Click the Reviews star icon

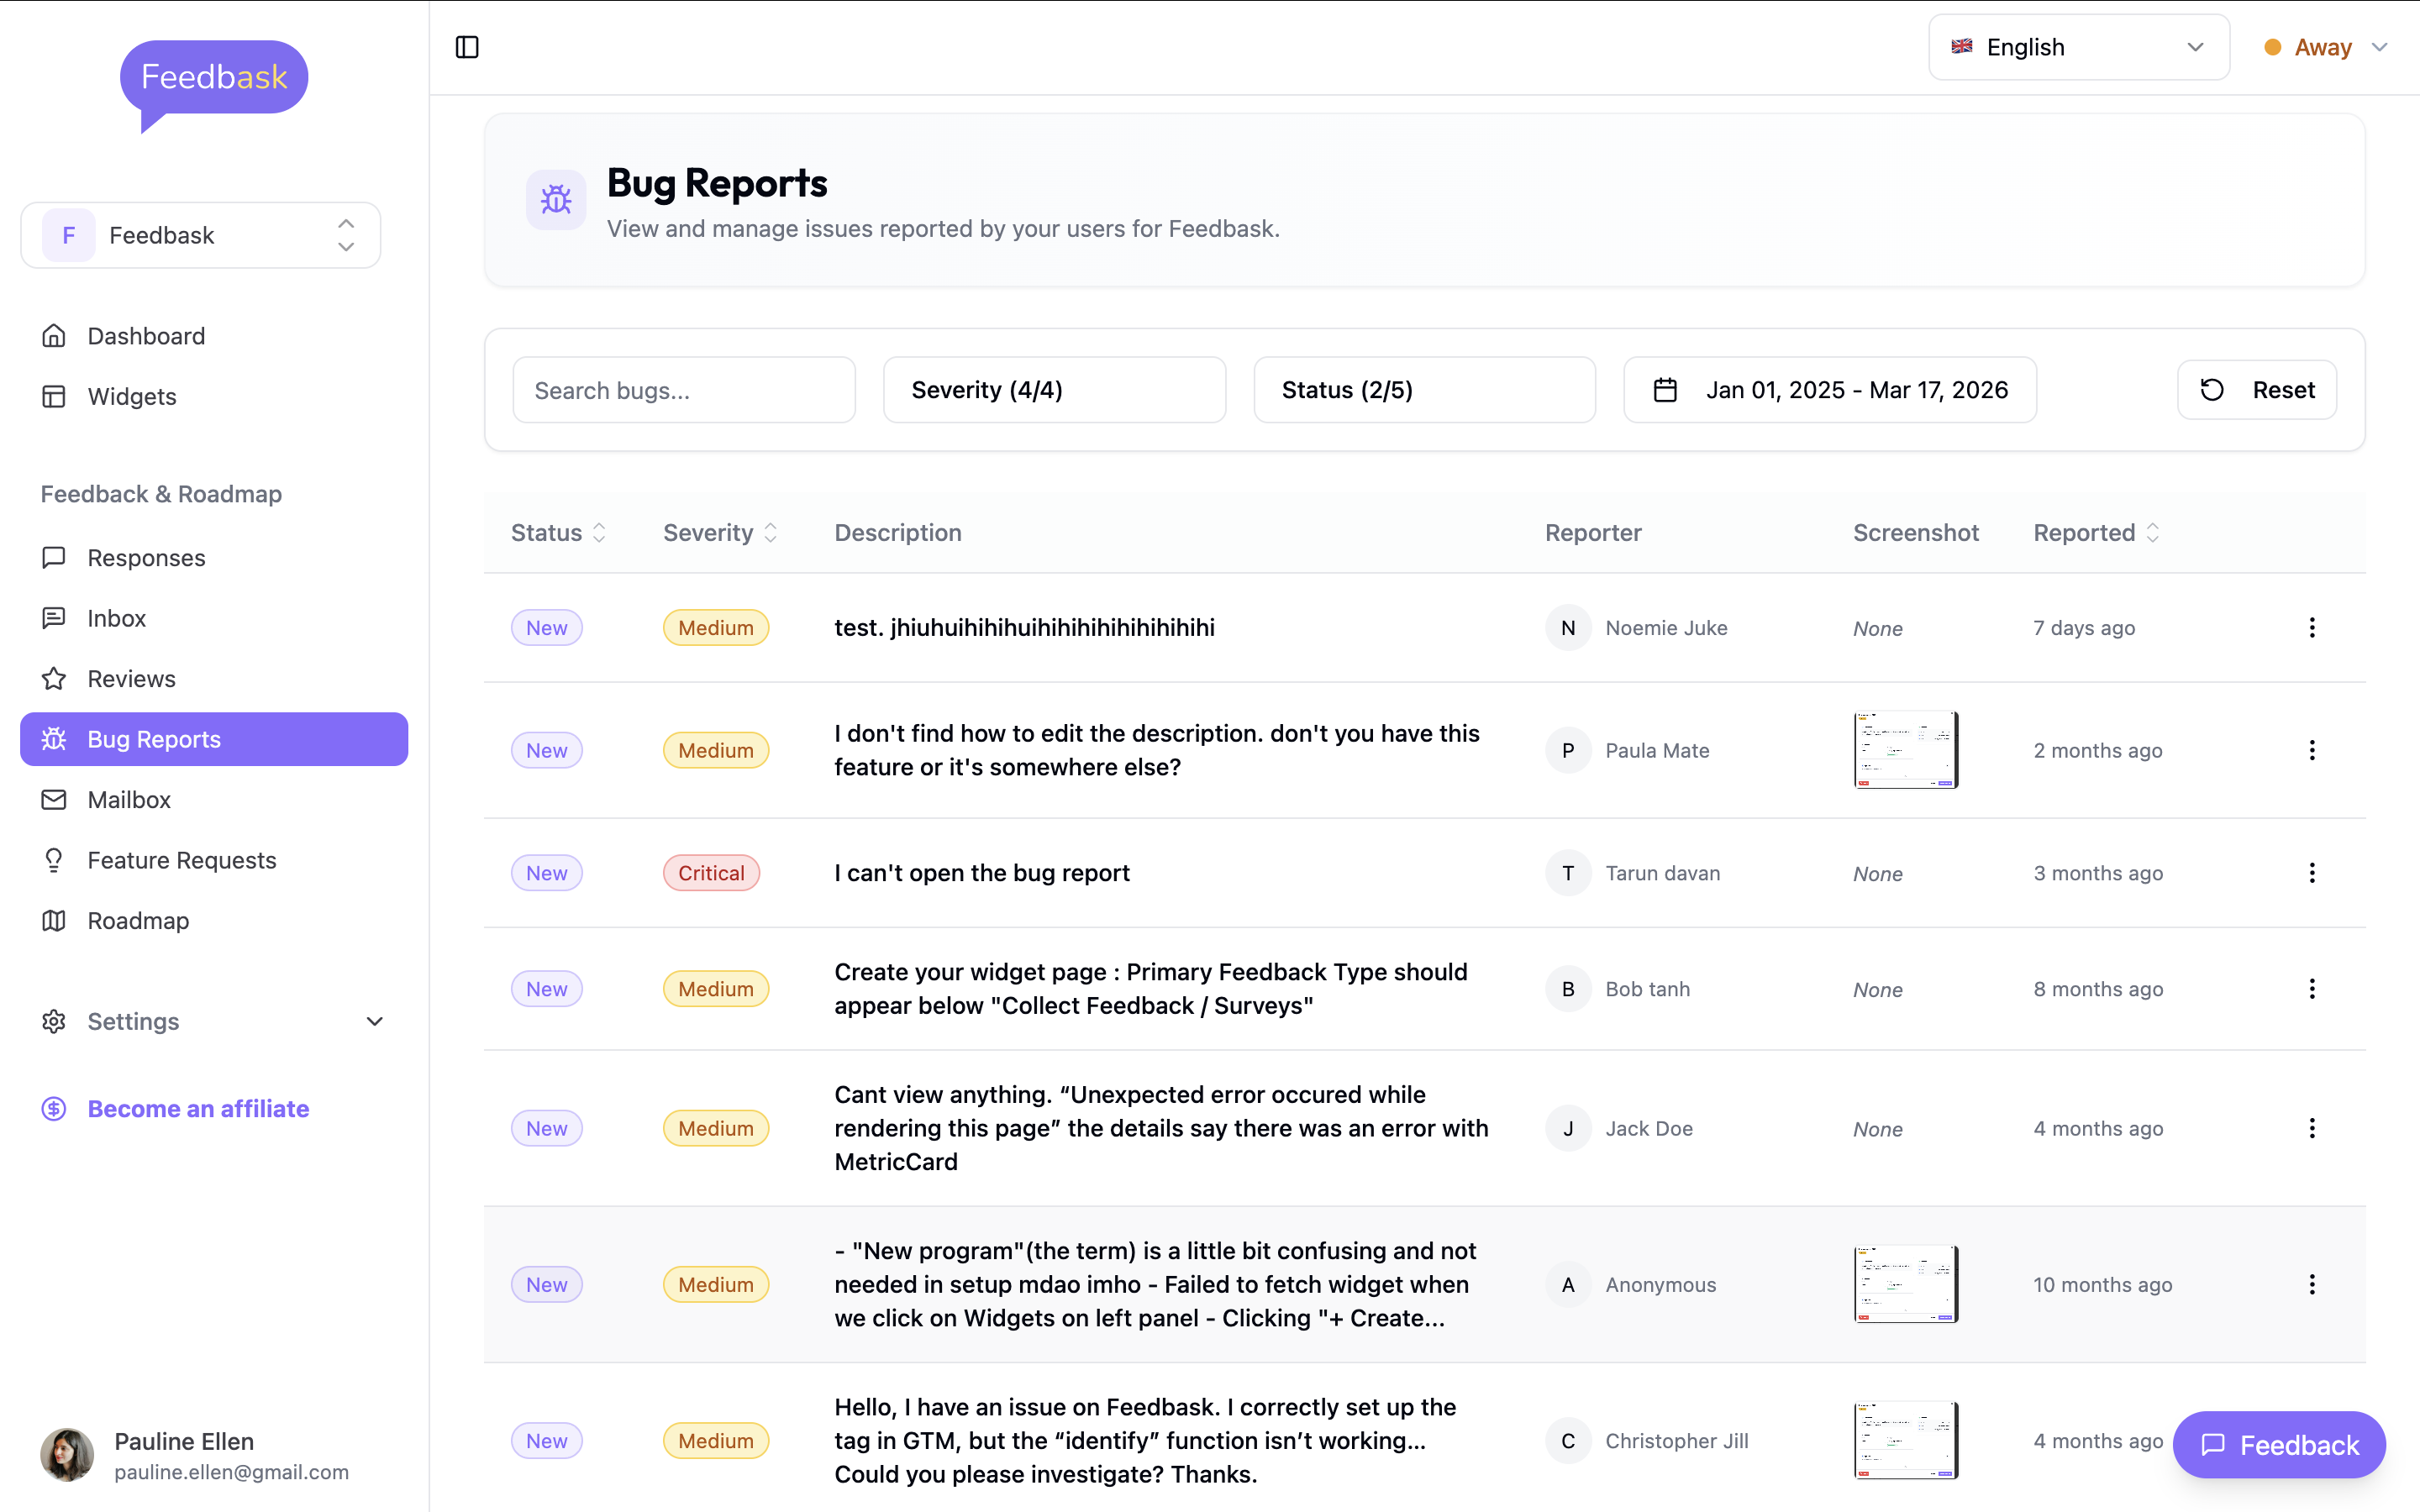coord(53,678)
